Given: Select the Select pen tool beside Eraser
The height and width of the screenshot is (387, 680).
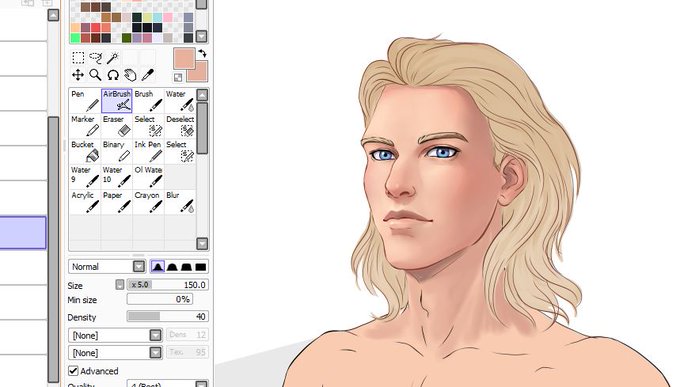Looking at the screenshot, I should (x=148, y=126).
